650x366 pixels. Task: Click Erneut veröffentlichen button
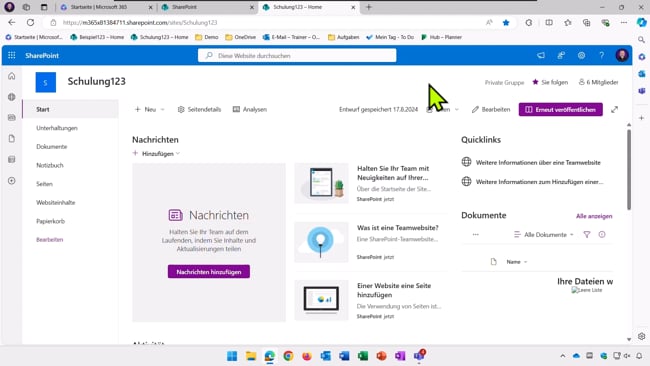tap(560, 109)
